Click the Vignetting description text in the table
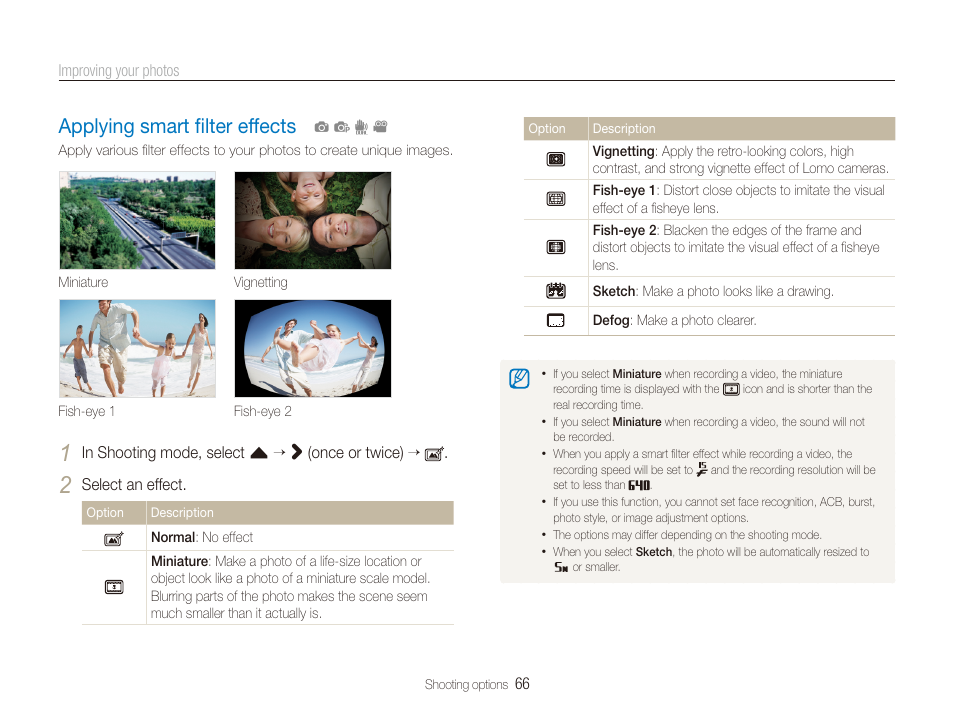Viewport: 954px width, 720px height. (x=740, y=159)
